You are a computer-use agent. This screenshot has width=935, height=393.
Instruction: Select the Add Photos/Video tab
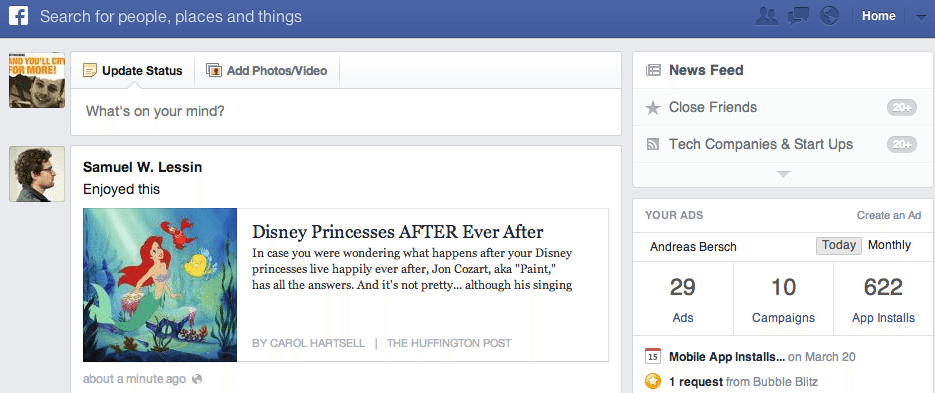point(267,70)
